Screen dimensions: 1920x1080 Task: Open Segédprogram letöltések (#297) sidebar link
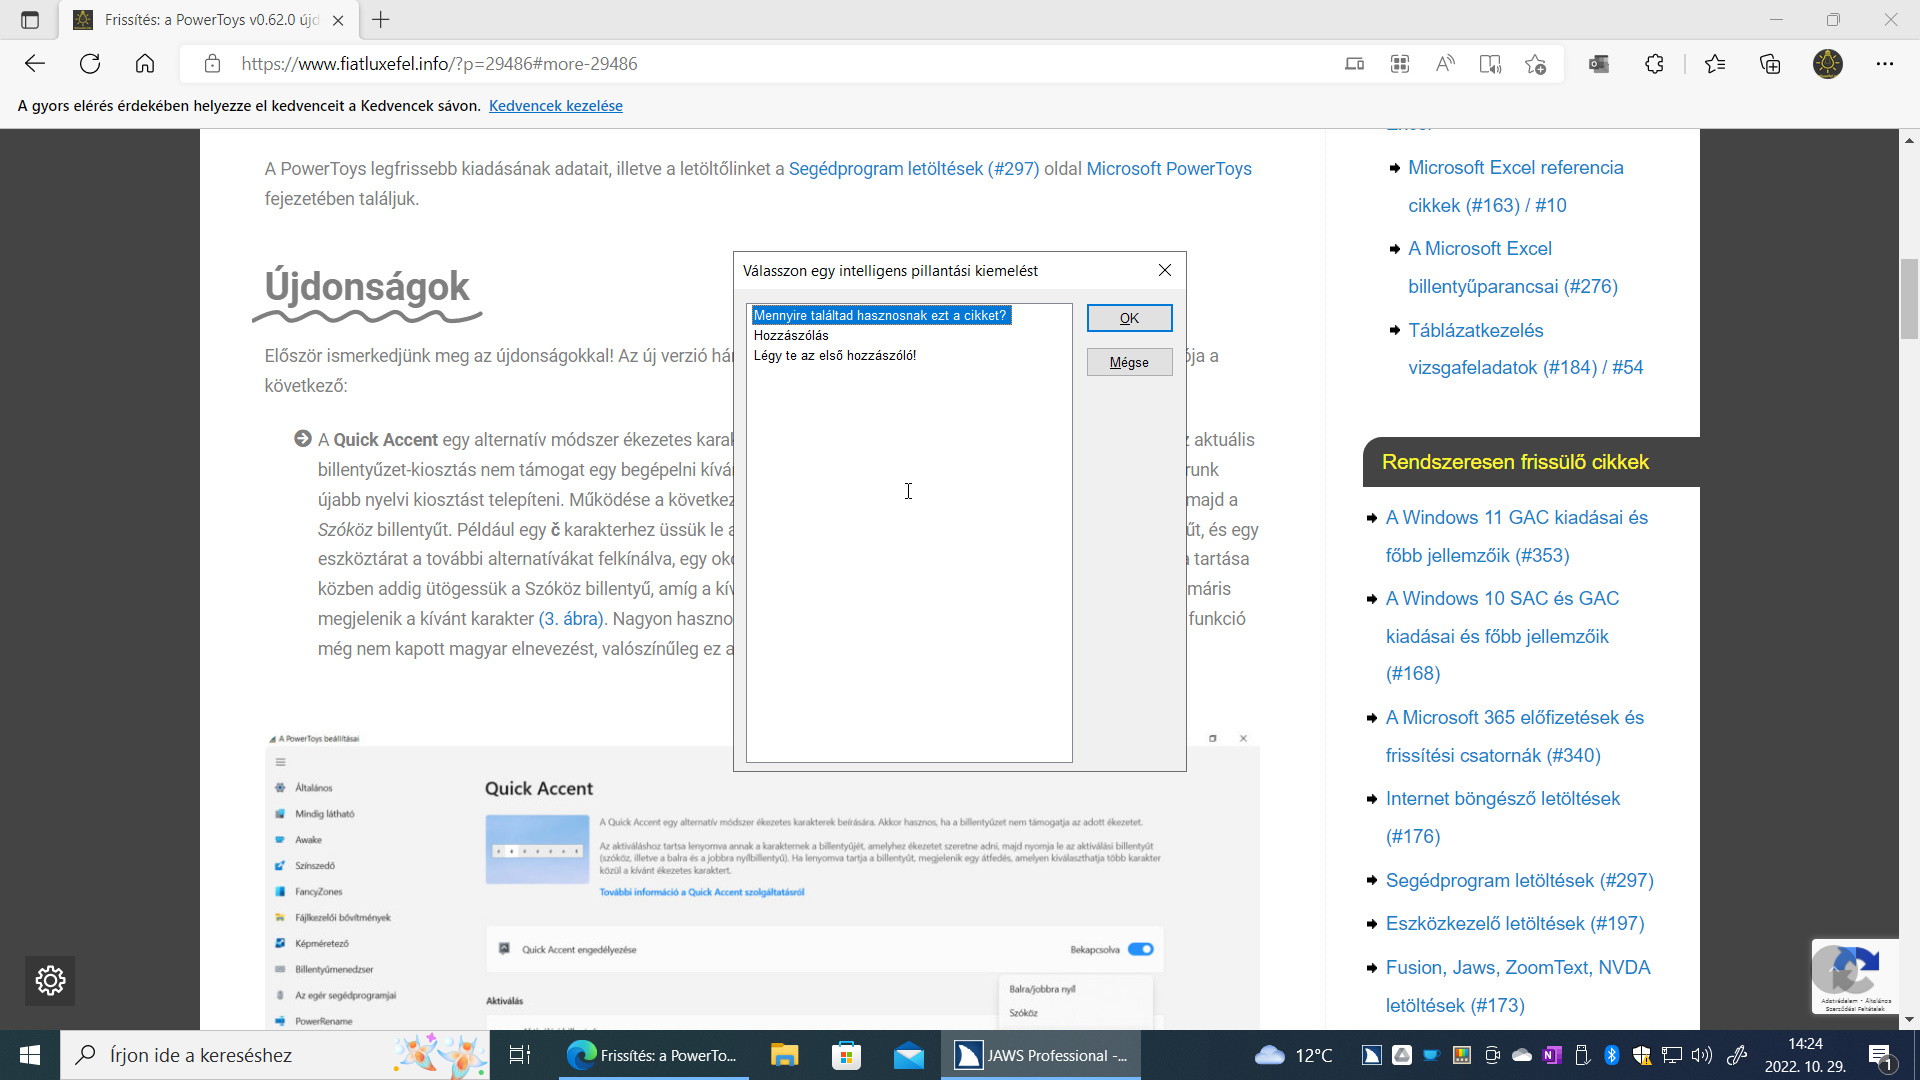[x=1519, y=880]
